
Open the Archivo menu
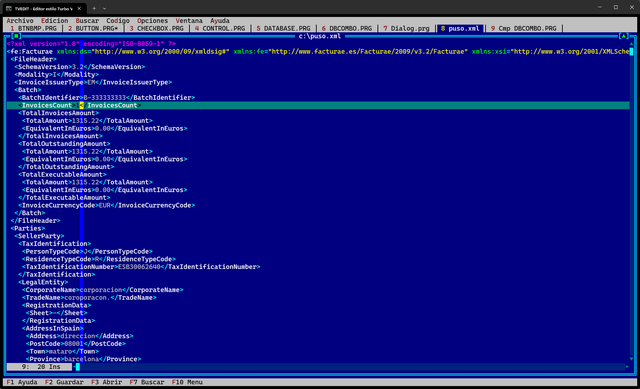[x=20, y=20]
